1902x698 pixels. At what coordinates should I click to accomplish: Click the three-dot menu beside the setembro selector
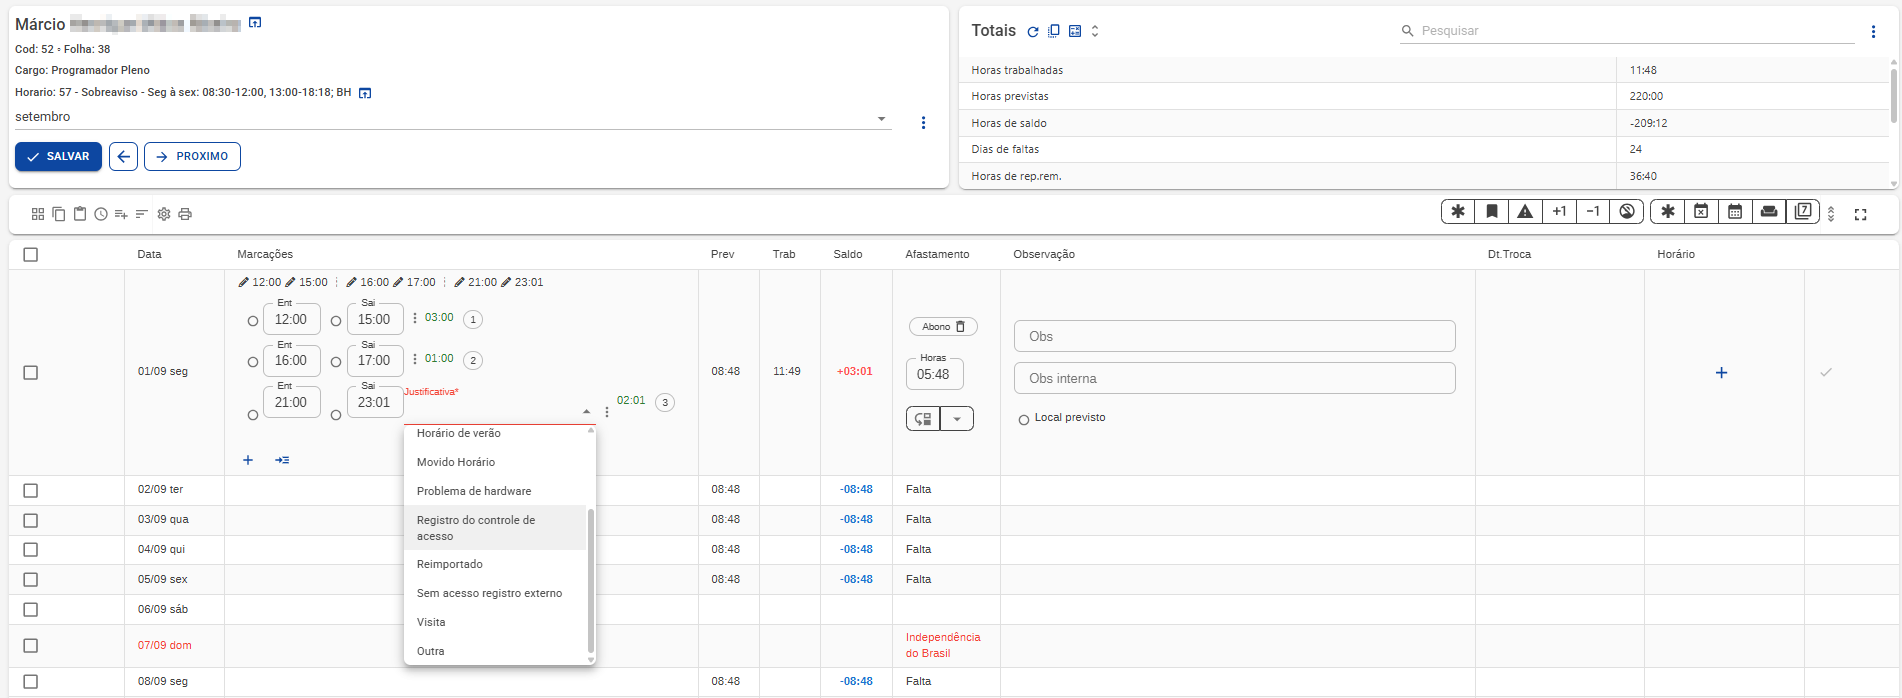pos(923,123)
